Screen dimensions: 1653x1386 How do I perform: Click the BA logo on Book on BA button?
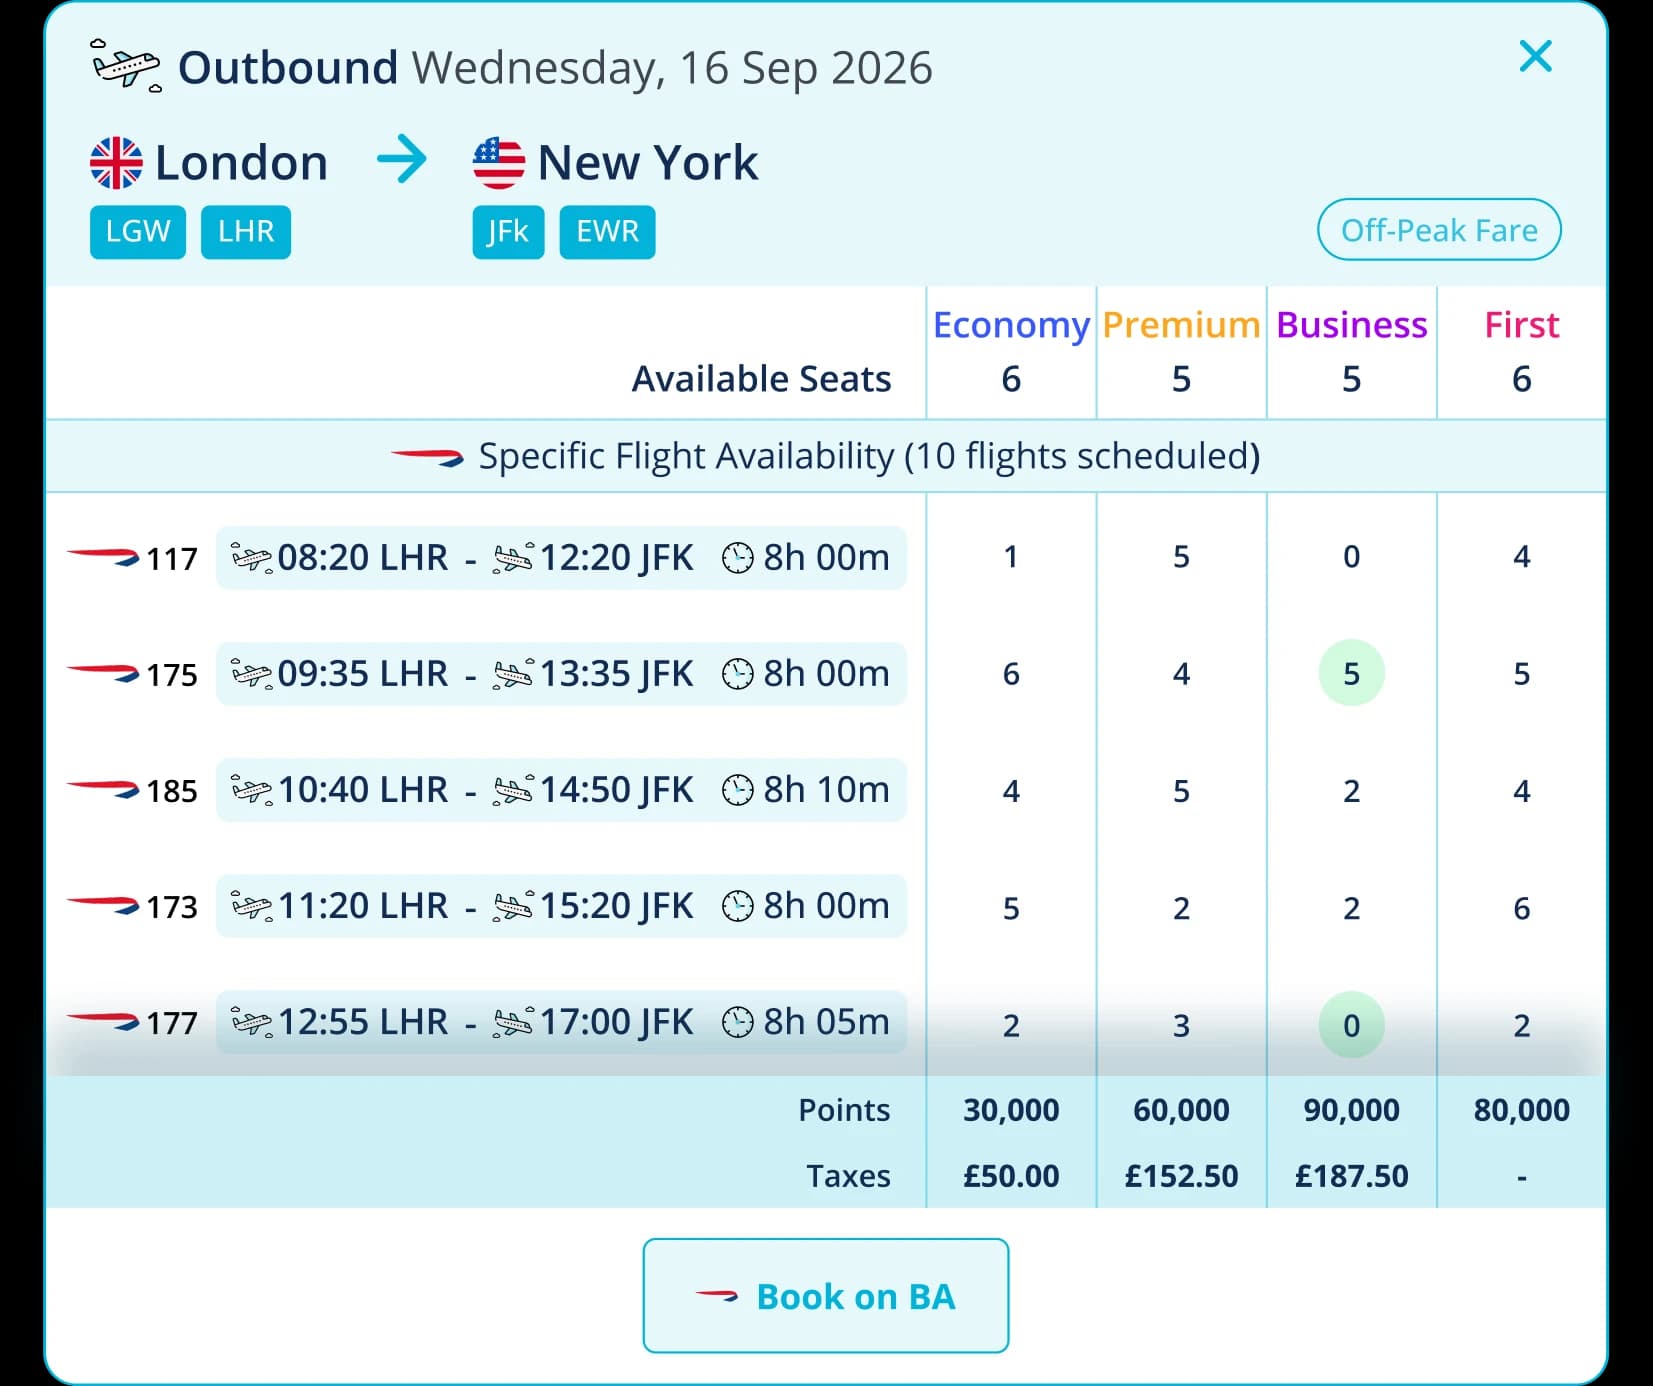[717, 1296]
